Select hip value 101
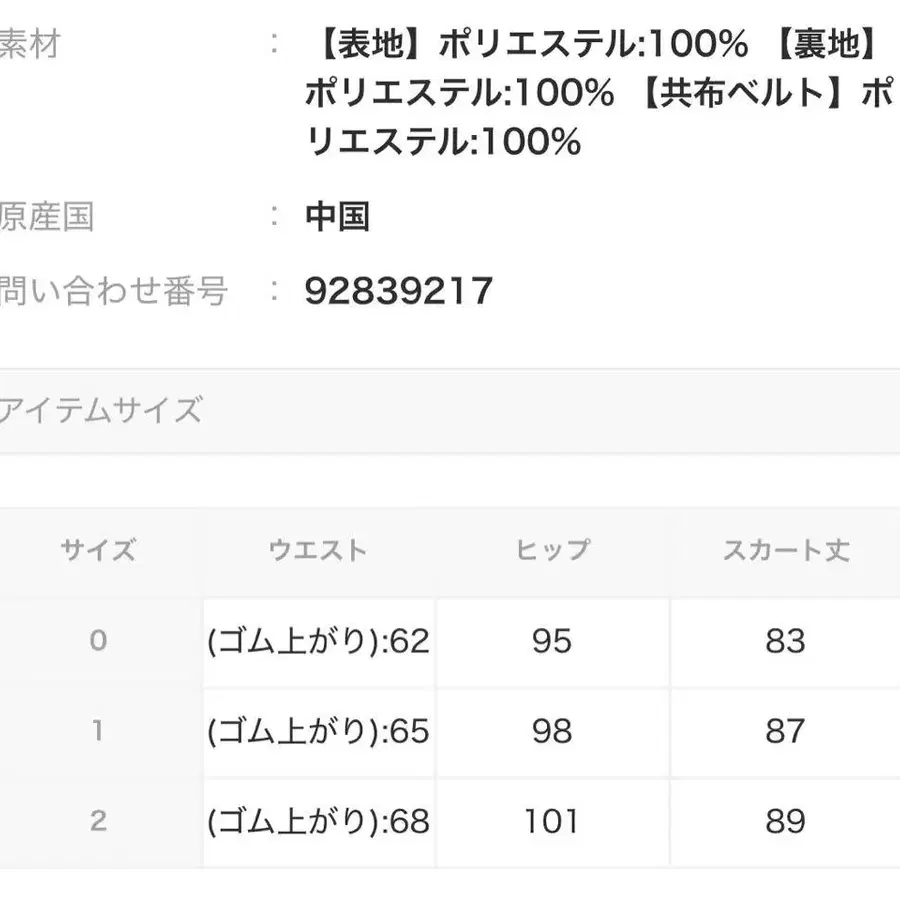 (x=552, y=821)
